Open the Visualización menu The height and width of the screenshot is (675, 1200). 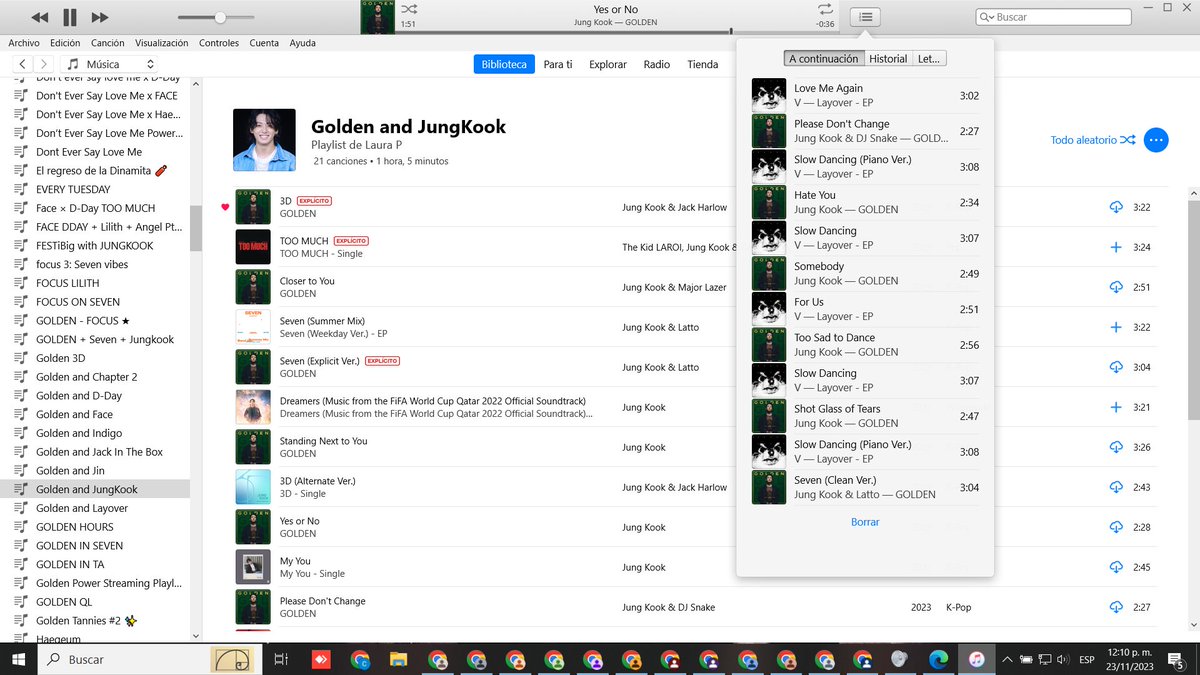tap(162, 43)
